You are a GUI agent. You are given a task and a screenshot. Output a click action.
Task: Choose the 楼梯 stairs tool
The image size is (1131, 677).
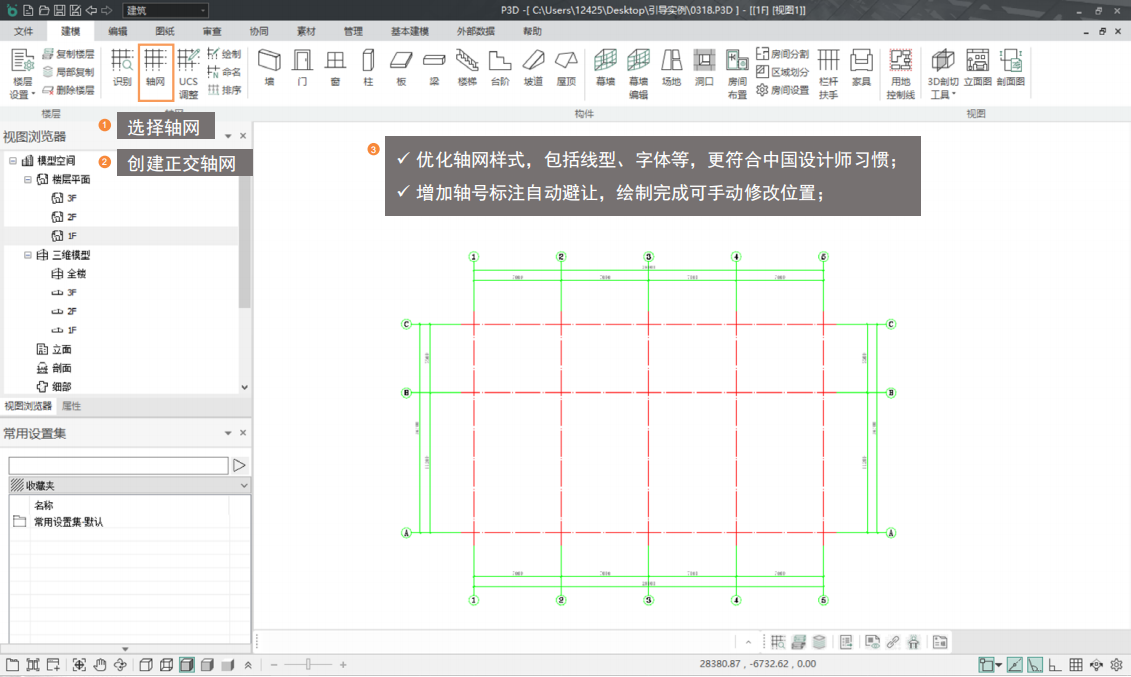click(467, 67)
